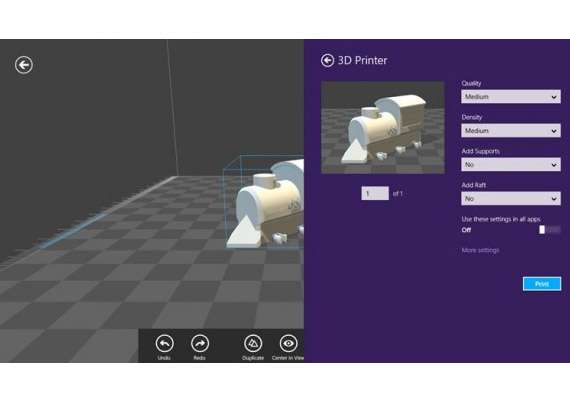Click the Add Supports label
This screenshot has width=570, height=400.
(480, 151)
